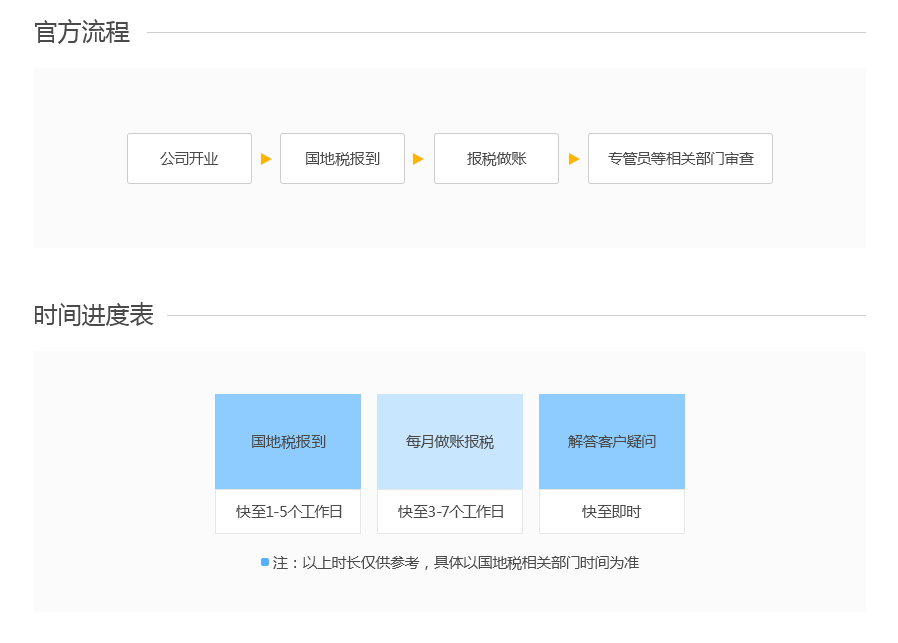Select the 公司开业 flow step box
The width and height of the screenshot is (898, 643).
coord(189,158)
